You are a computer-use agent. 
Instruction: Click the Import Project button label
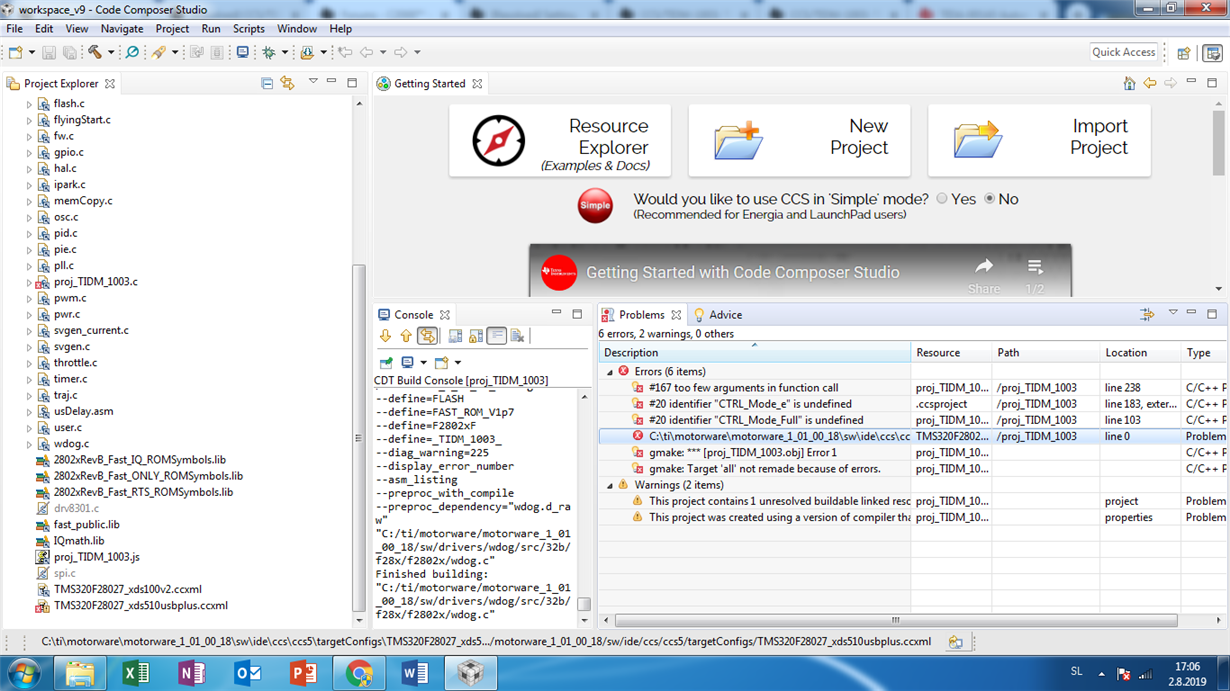click(1099, 137)
